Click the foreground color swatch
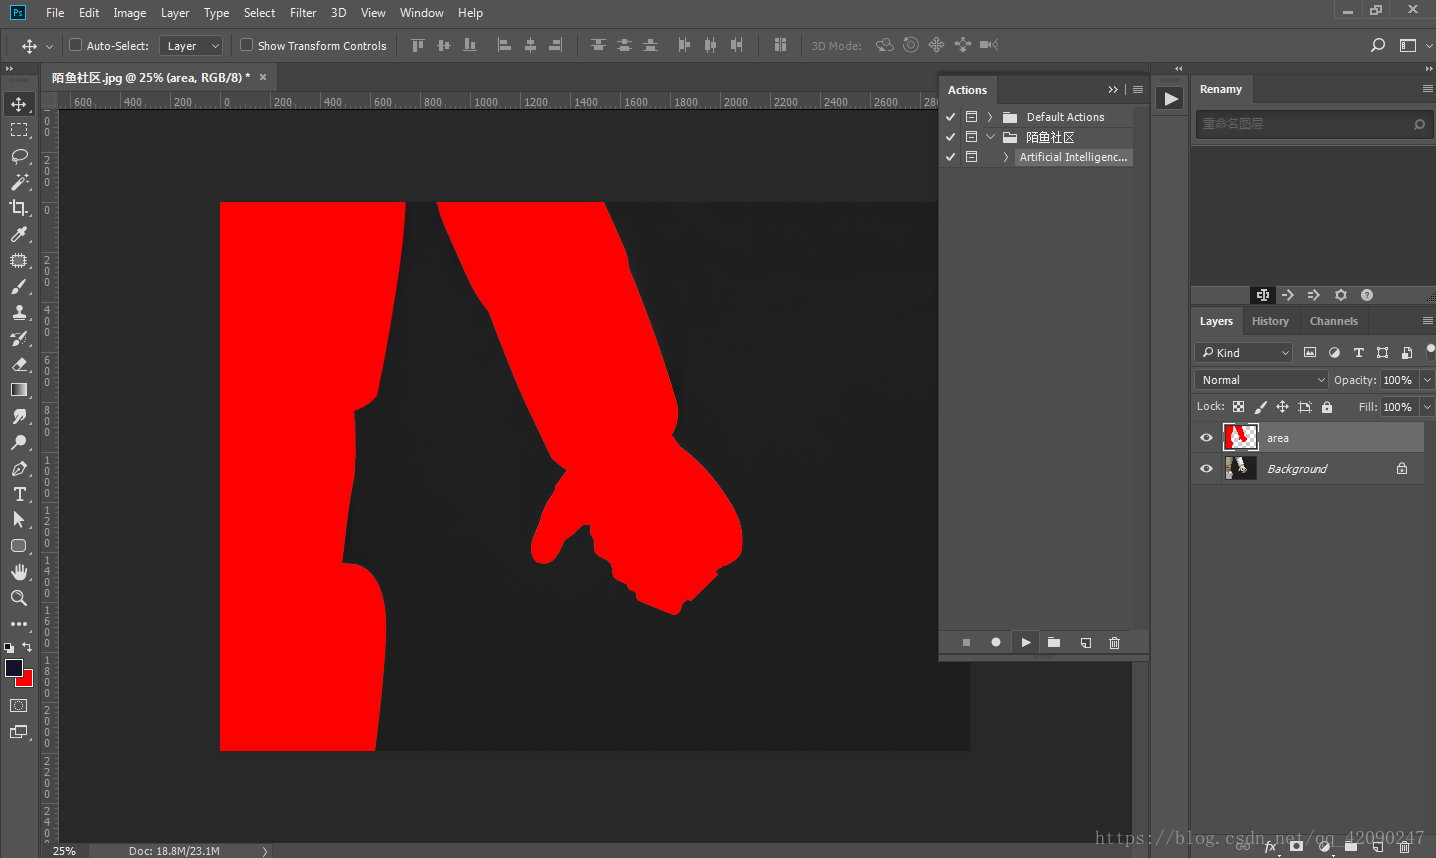Viewport: 1436px width, 858px height. [x=14, y=668]
